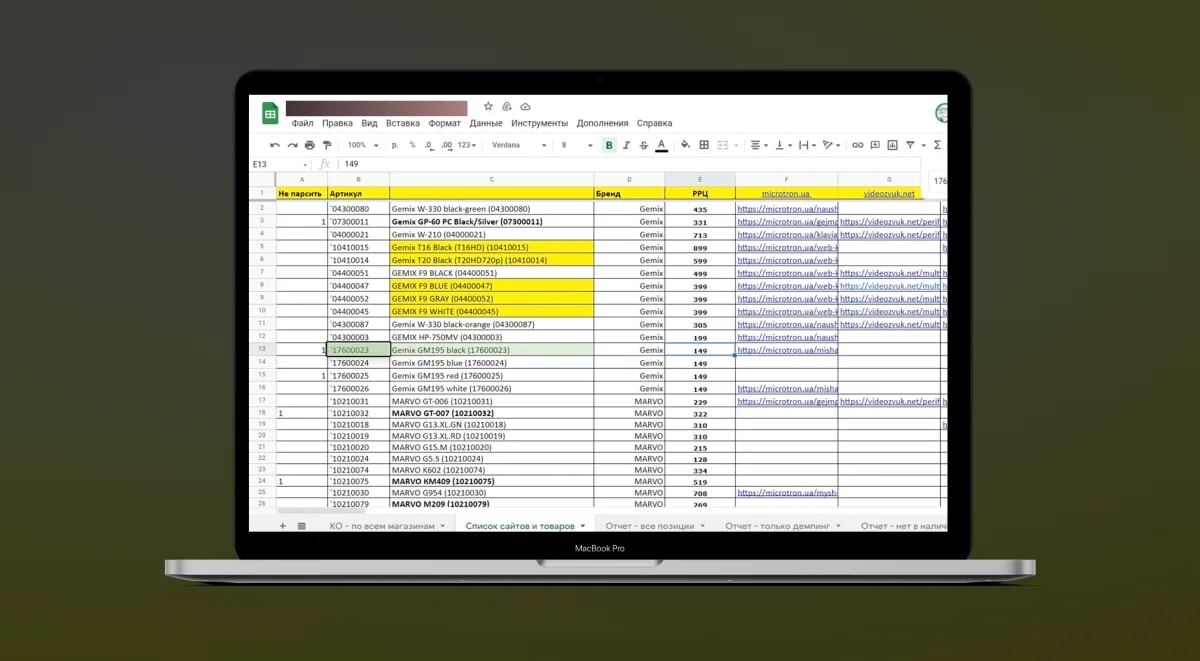Select column C header
Viewport: 1200px width, 661px height.
pyautogui.click(x=492, y=180)
